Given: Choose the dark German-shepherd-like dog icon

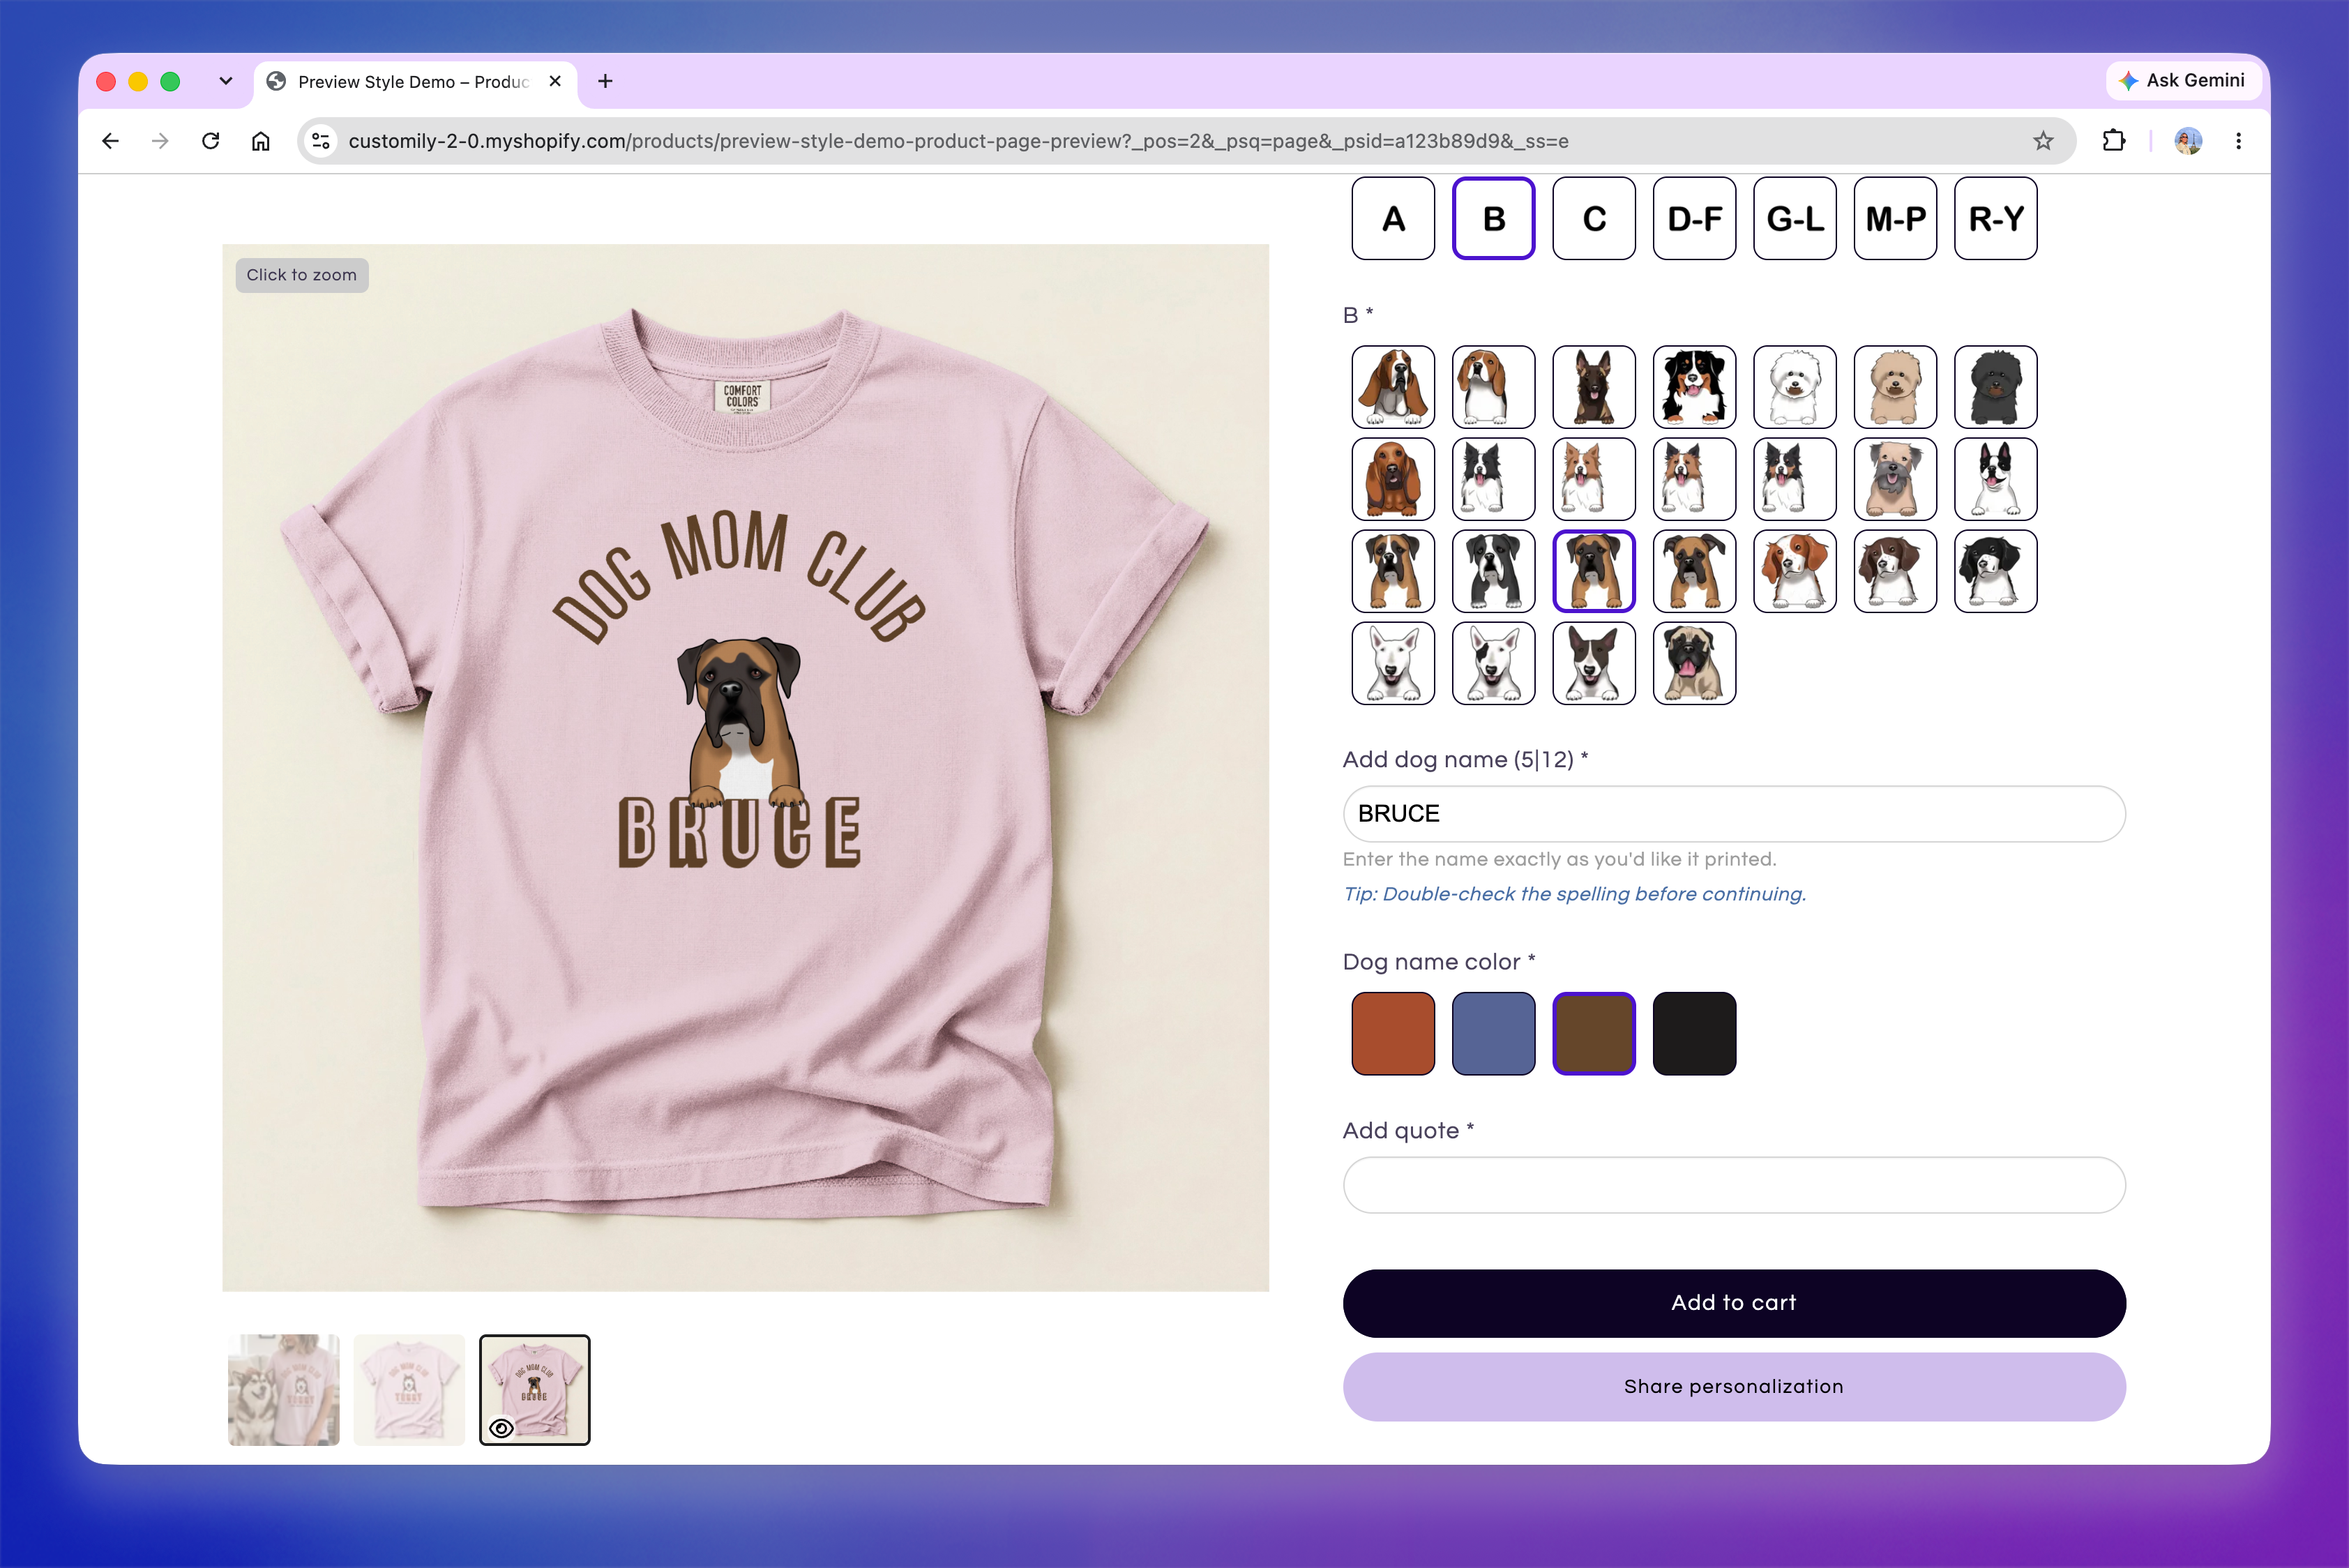Looking at the screenshot, I should 1594,387.
